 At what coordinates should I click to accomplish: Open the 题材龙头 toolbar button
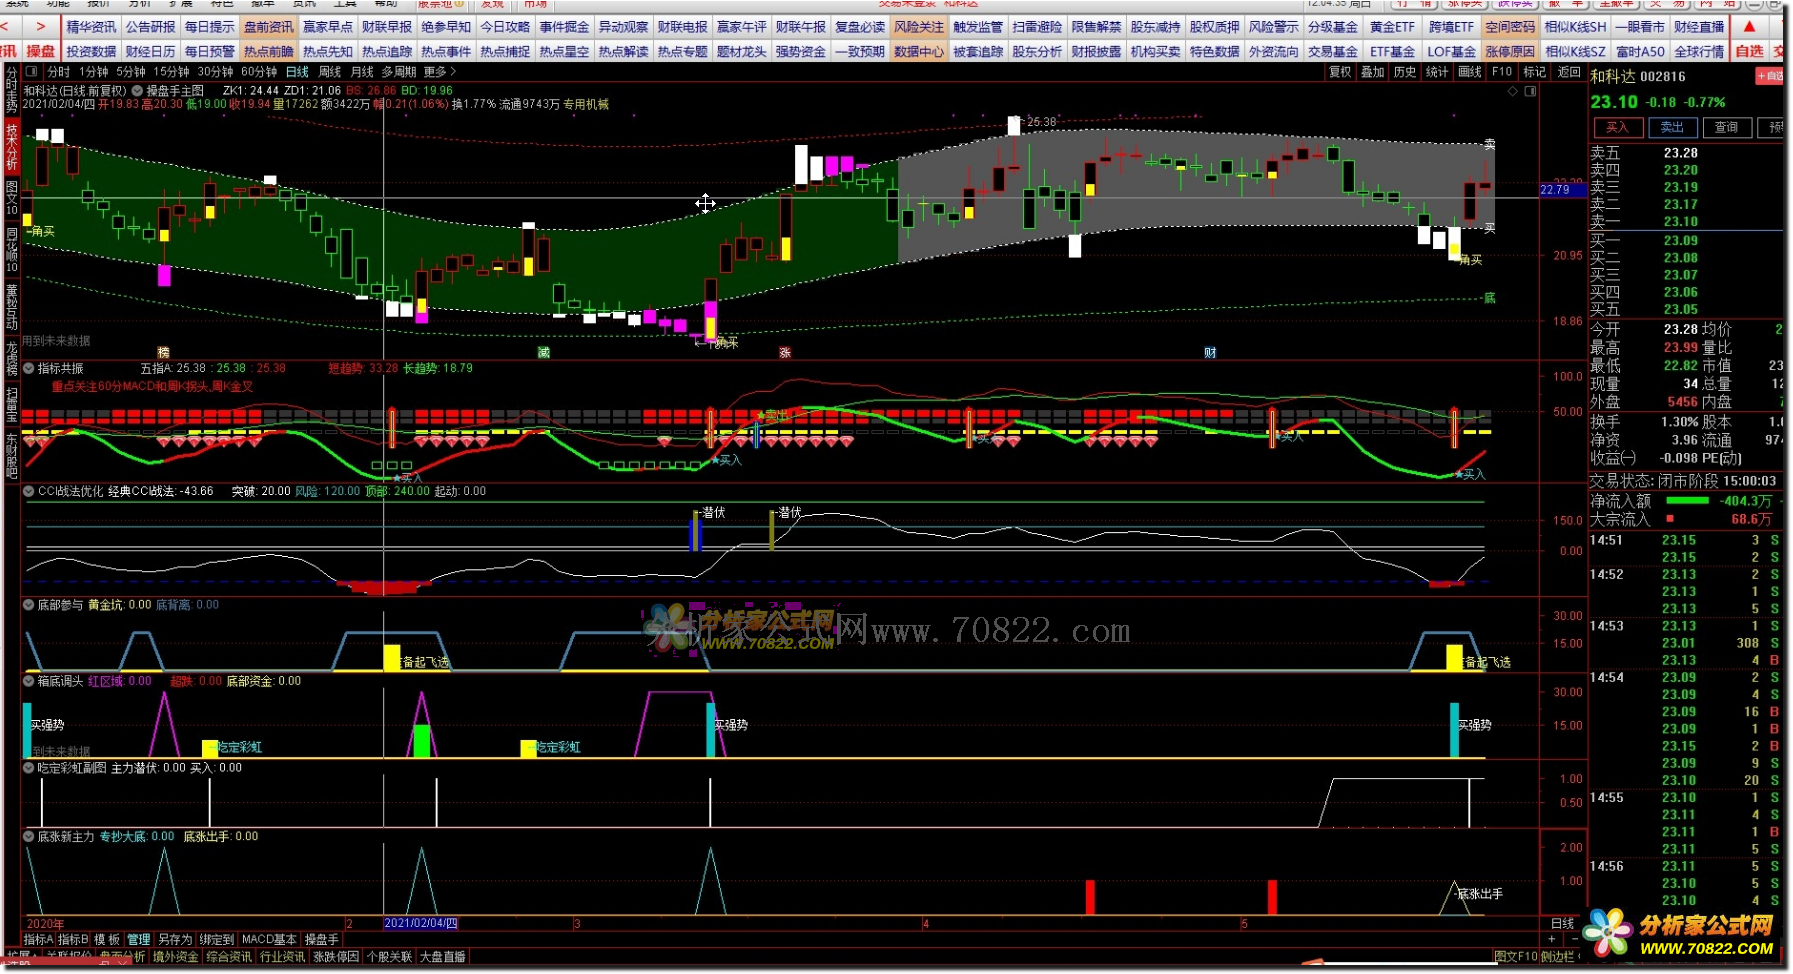coord(741,51)
